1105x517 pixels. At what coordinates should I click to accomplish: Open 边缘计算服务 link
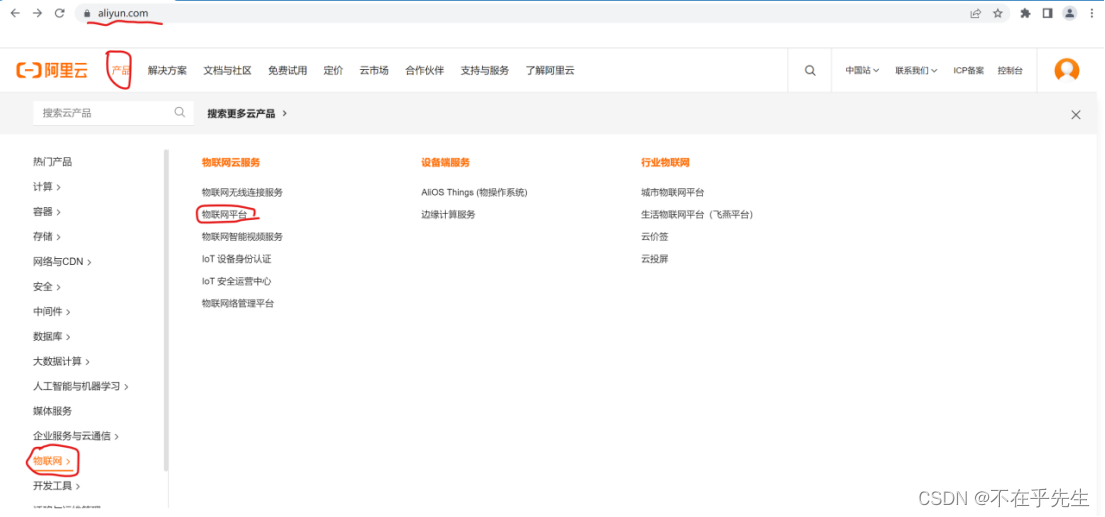pyautogui.click(x=448, y=214)
